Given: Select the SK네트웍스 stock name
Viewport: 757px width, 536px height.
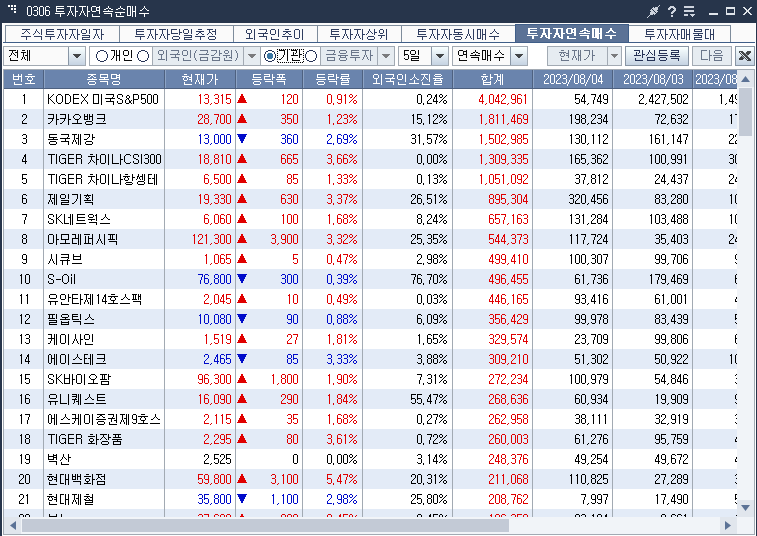Looking at the screenshot, I should coord(79,219).
